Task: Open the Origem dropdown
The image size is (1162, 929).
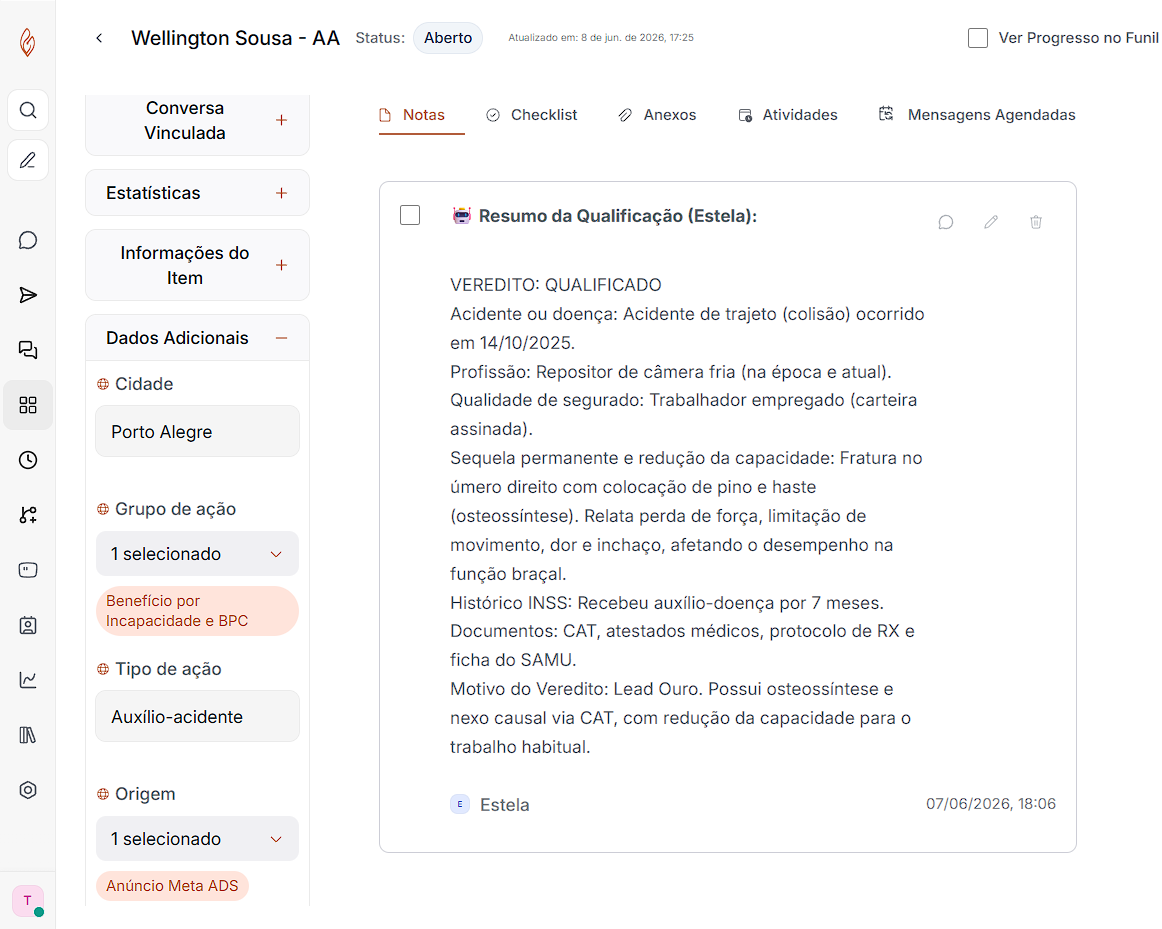Action: (197, 839)
